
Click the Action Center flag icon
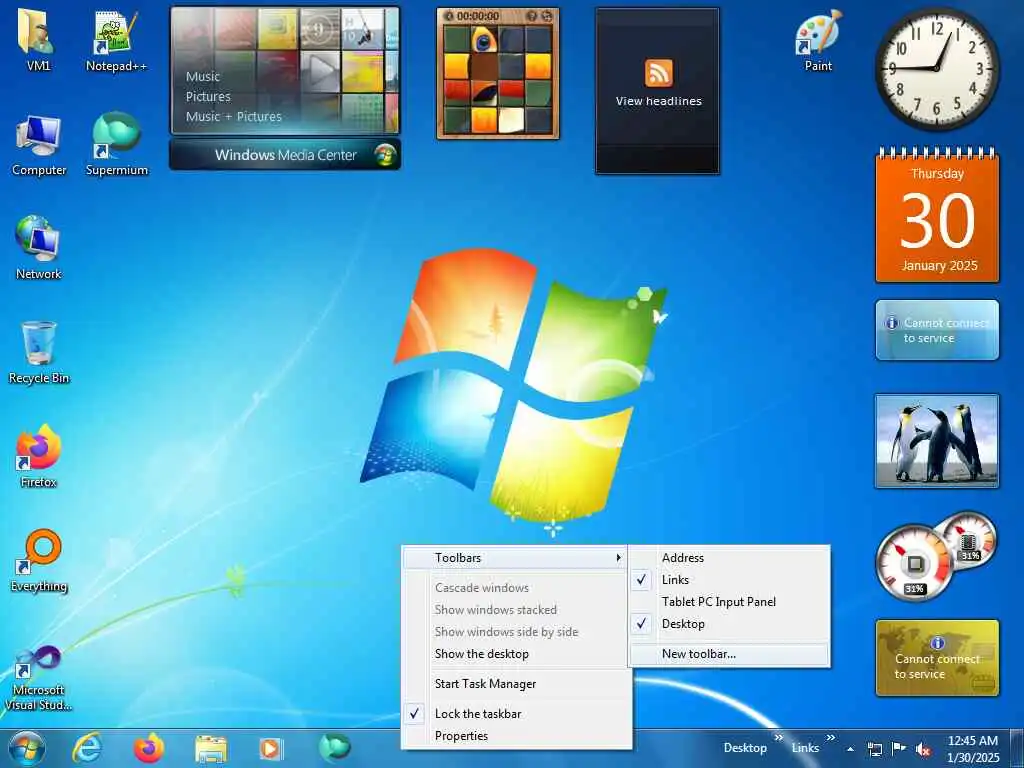click(899, 748)
